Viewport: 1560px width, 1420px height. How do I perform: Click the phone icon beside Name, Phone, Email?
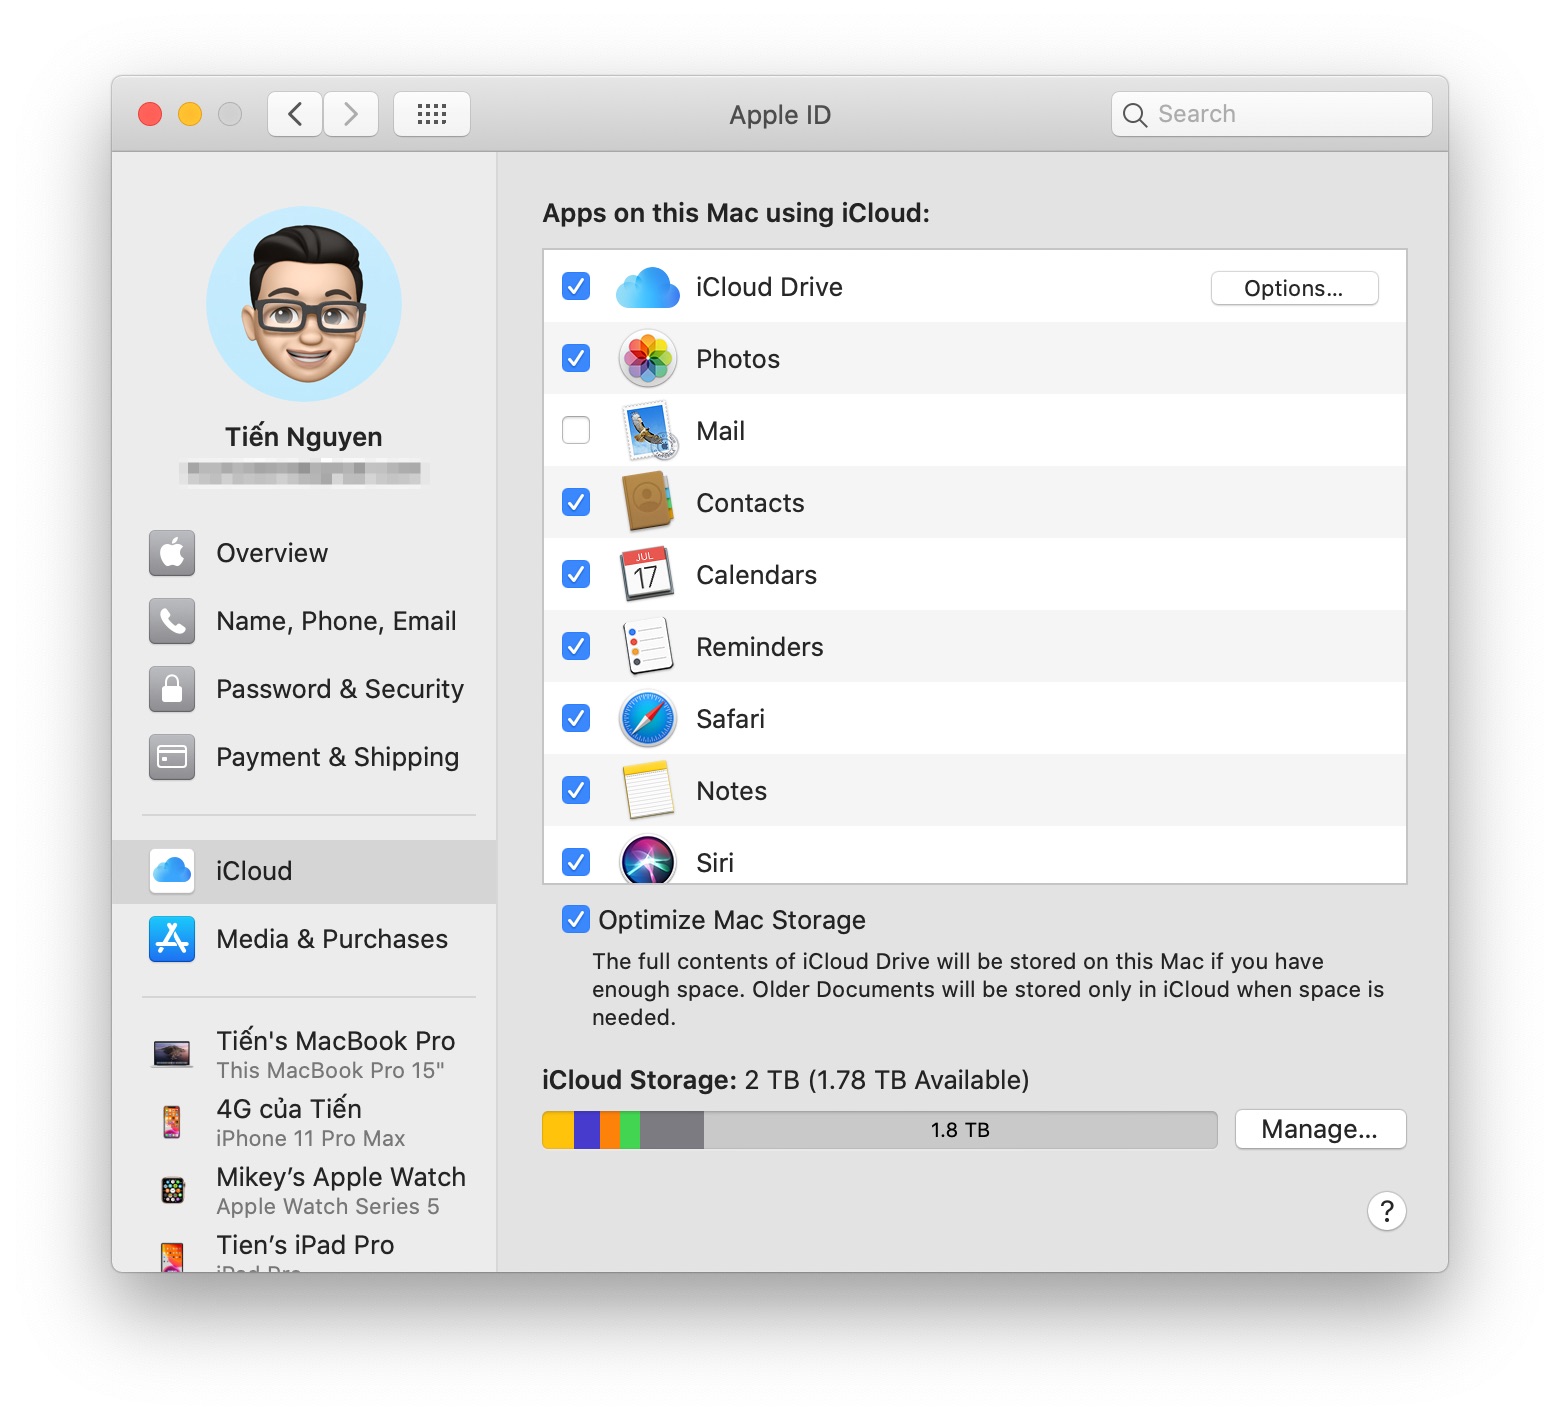coord(172,621)
